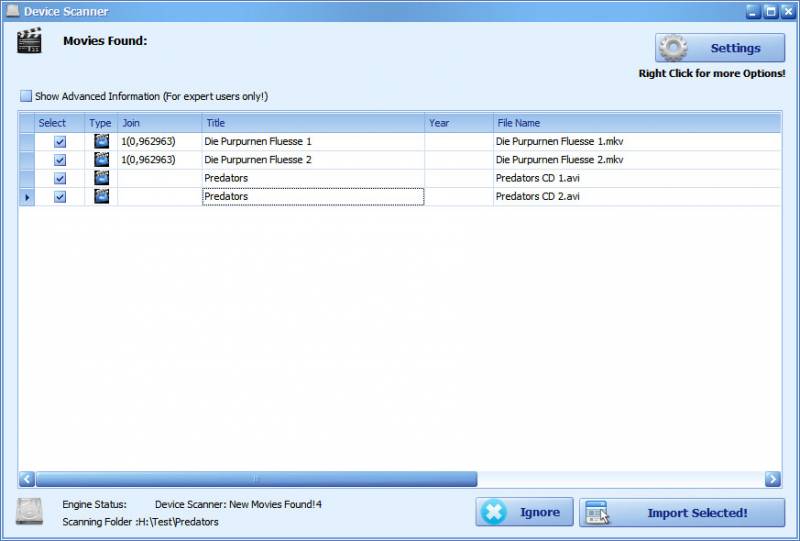The height and width of the screenshot is (541, 800).
Task: Click the type icon for Predators CD 1.avi
Action: [102, 178]
